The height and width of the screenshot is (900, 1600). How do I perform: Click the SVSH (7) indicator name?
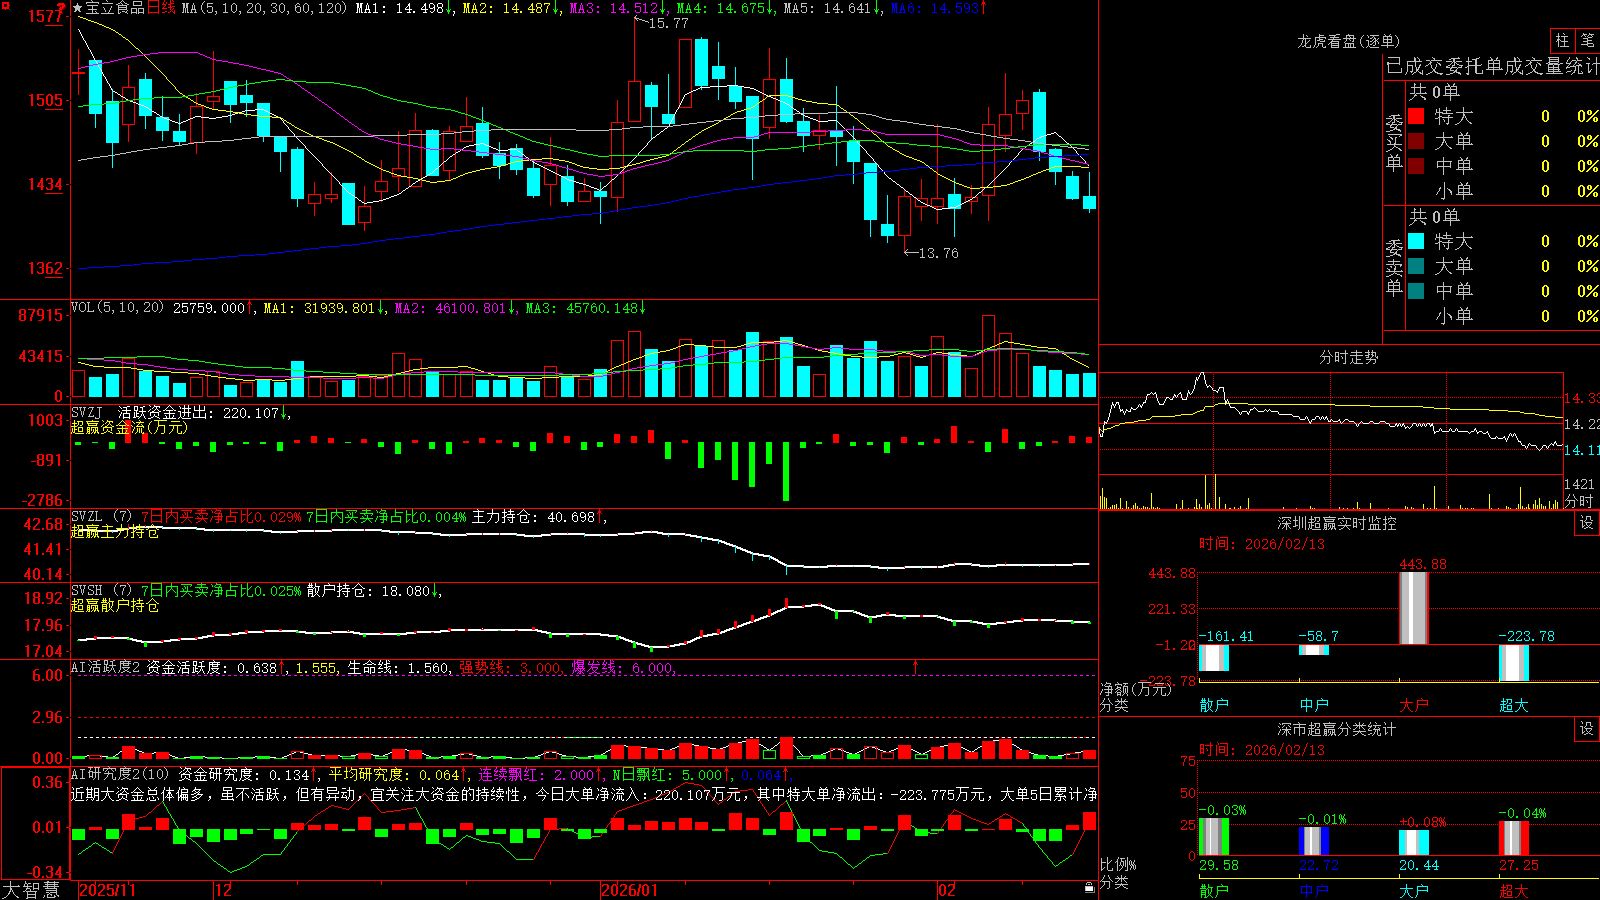(x=102, y=590)
